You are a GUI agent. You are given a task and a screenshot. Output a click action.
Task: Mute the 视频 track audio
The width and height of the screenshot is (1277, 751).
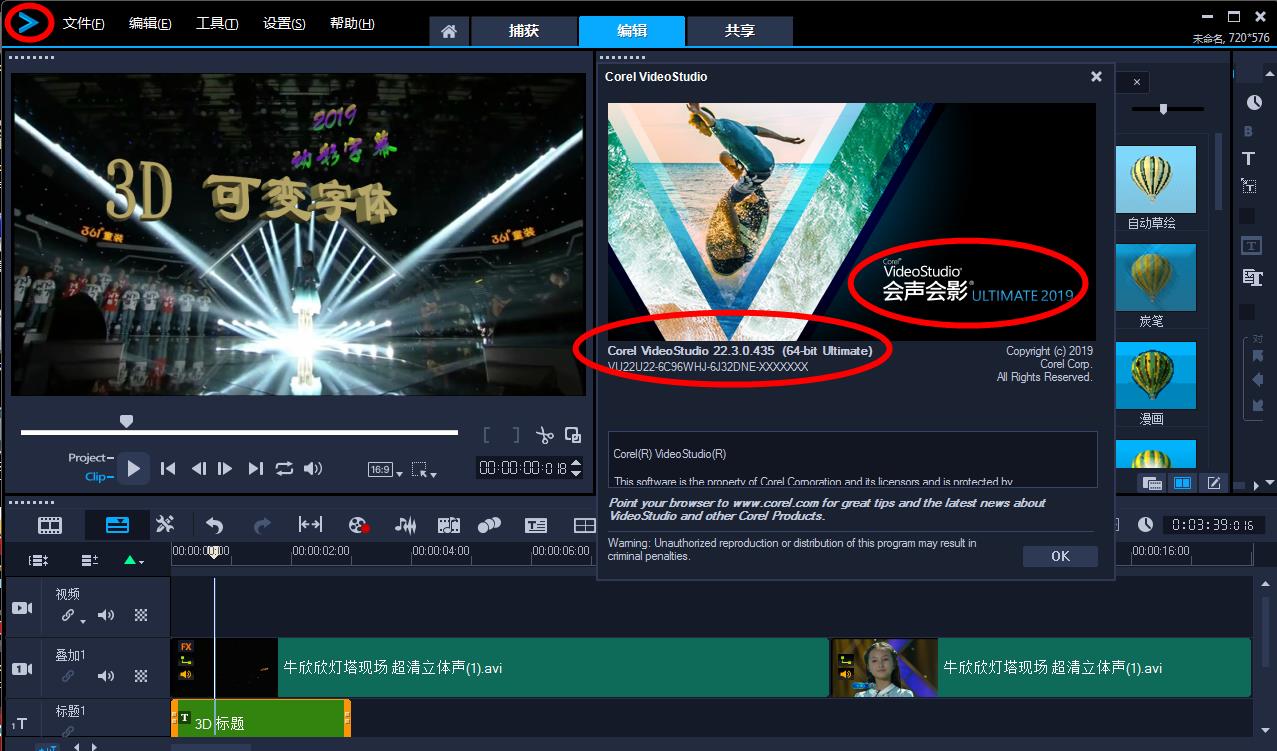pyautogui.click(x=106, y=615)
